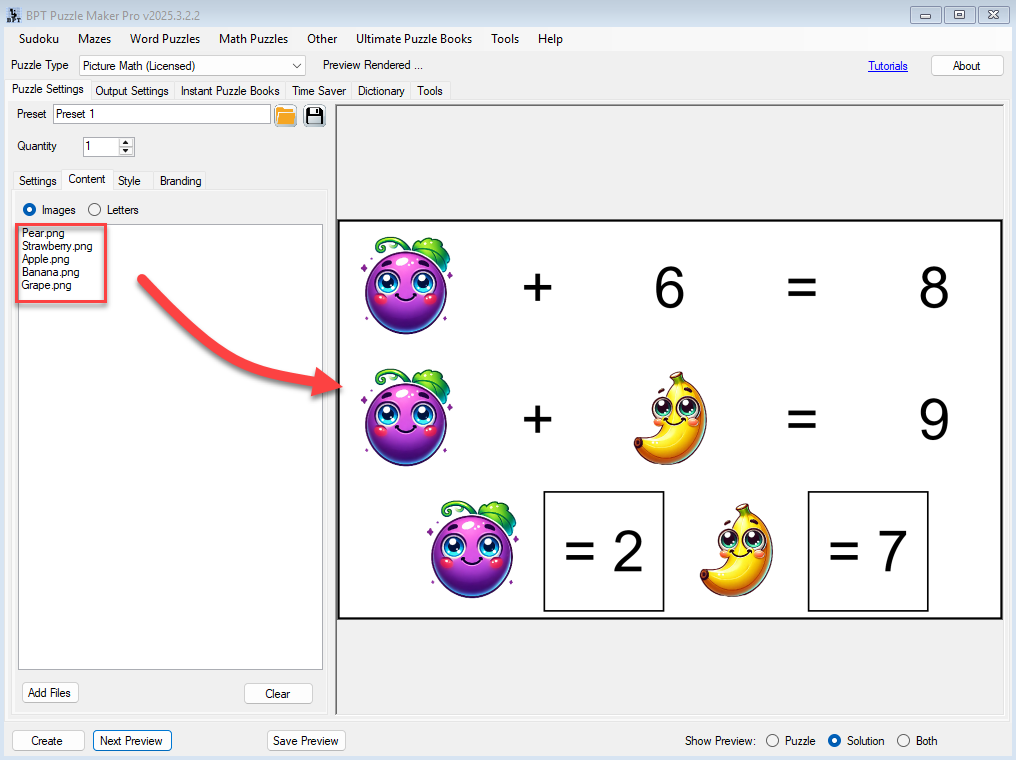Screen dimensions: 1016x760
Task: Select the Letters radio button
Action: pyautogui.click(x=95, y=210)
